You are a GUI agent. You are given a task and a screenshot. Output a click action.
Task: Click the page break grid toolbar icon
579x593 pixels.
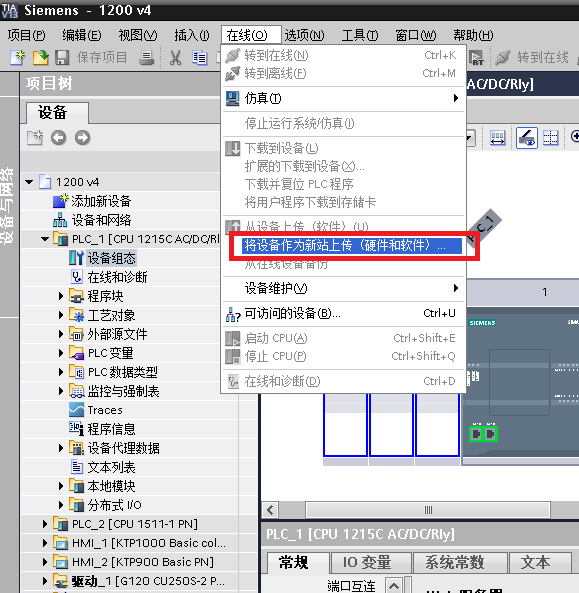[x=550, y=137]
